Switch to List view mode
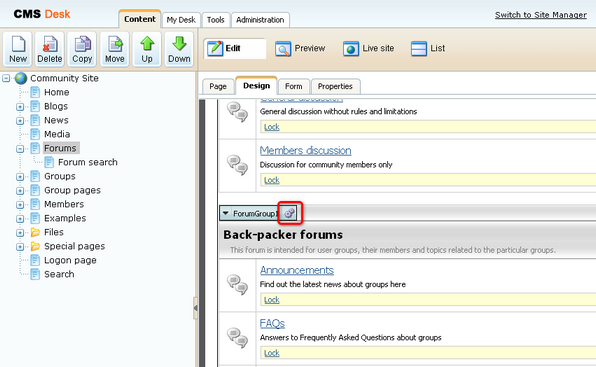The image size is (596, 367). coord(428,49)
